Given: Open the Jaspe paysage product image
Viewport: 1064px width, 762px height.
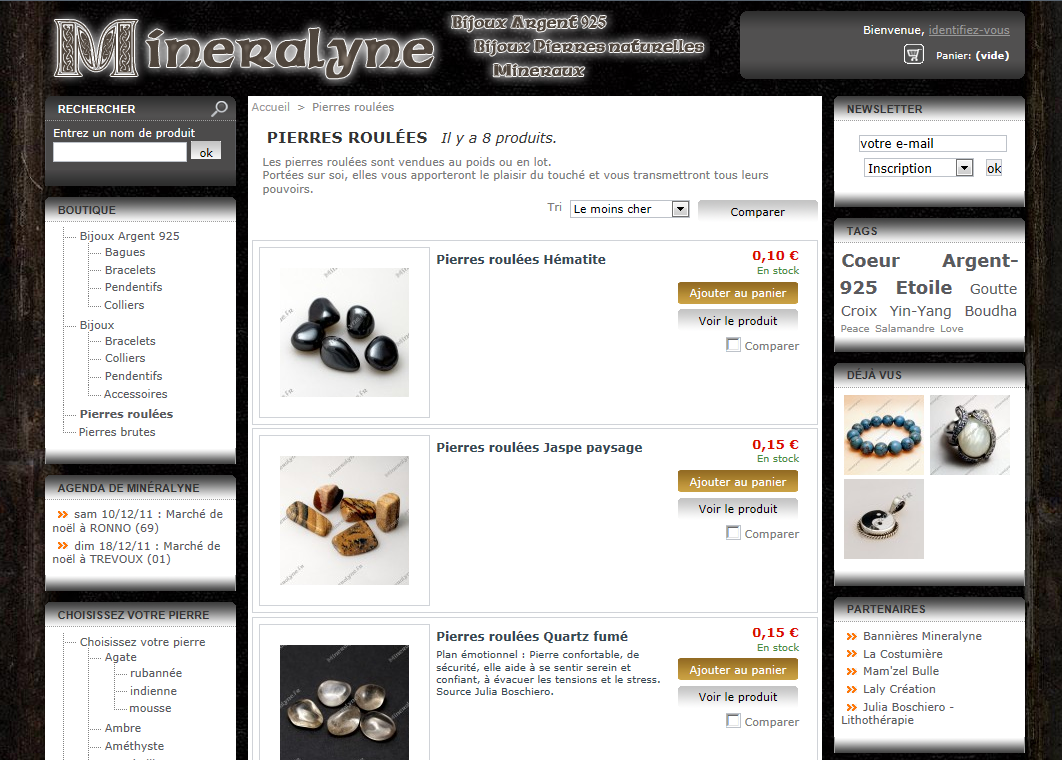Looking at the screenshot, I should coord(344,520).
